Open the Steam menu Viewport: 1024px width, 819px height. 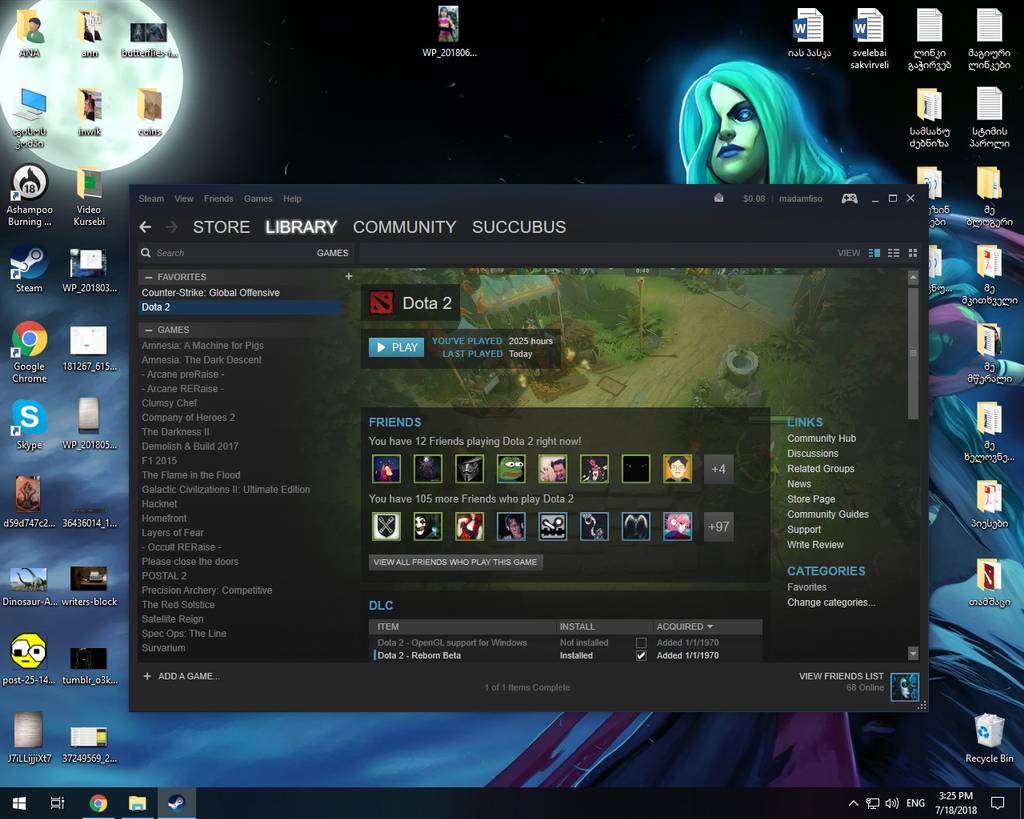151,199
